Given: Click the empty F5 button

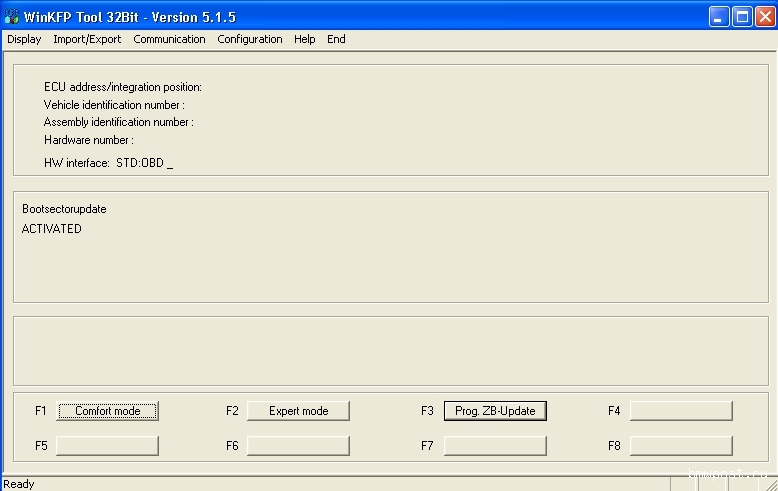Looking at the screenshot, I should [107, 445].
